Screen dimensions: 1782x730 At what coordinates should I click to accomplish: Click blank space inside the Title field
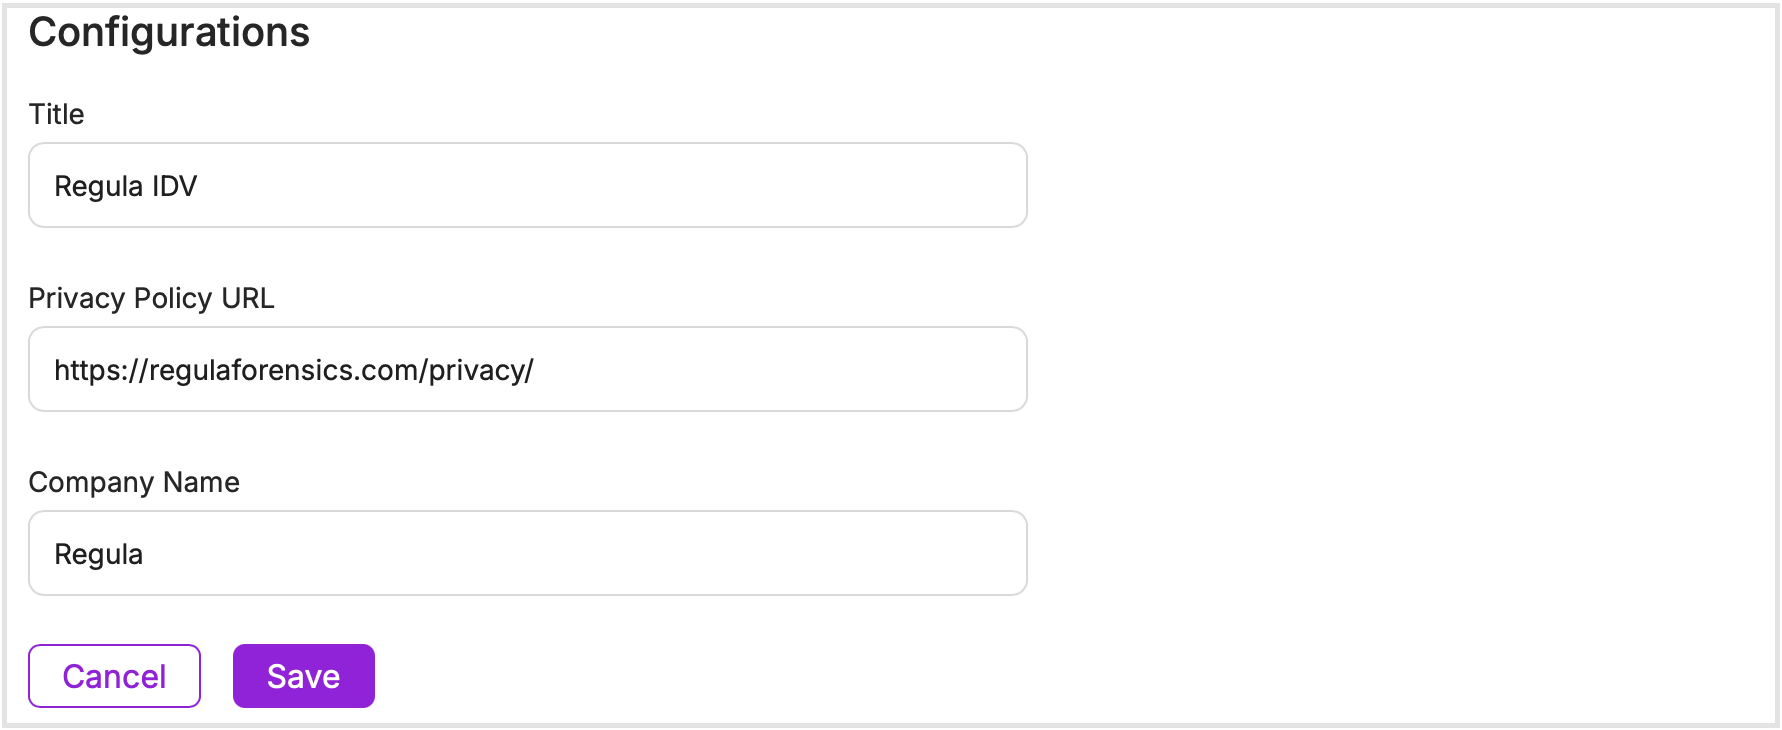coord(700,186)
